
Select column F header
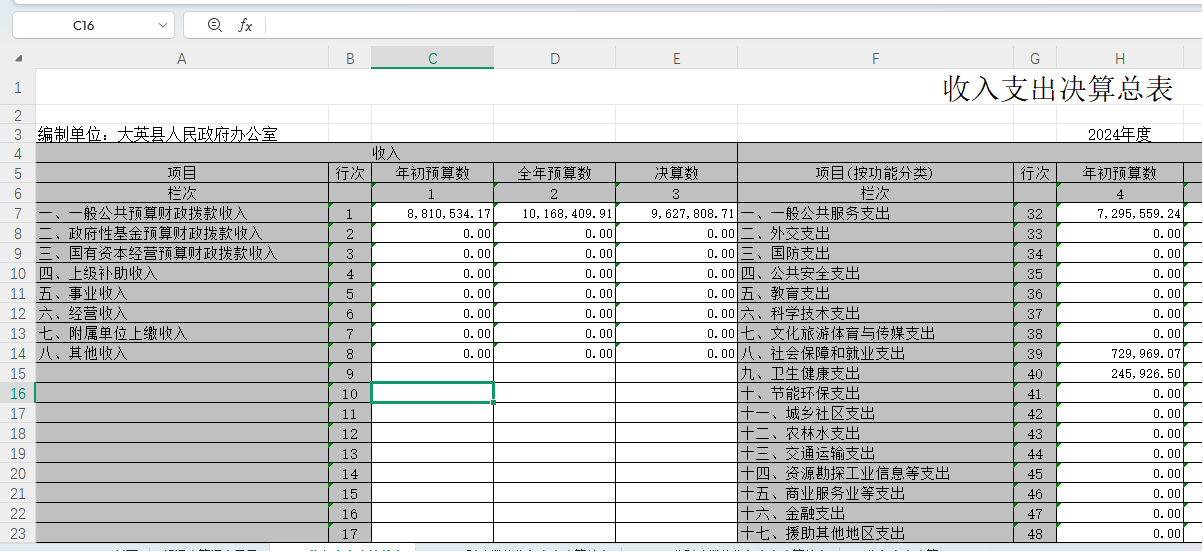click(875, 59)
